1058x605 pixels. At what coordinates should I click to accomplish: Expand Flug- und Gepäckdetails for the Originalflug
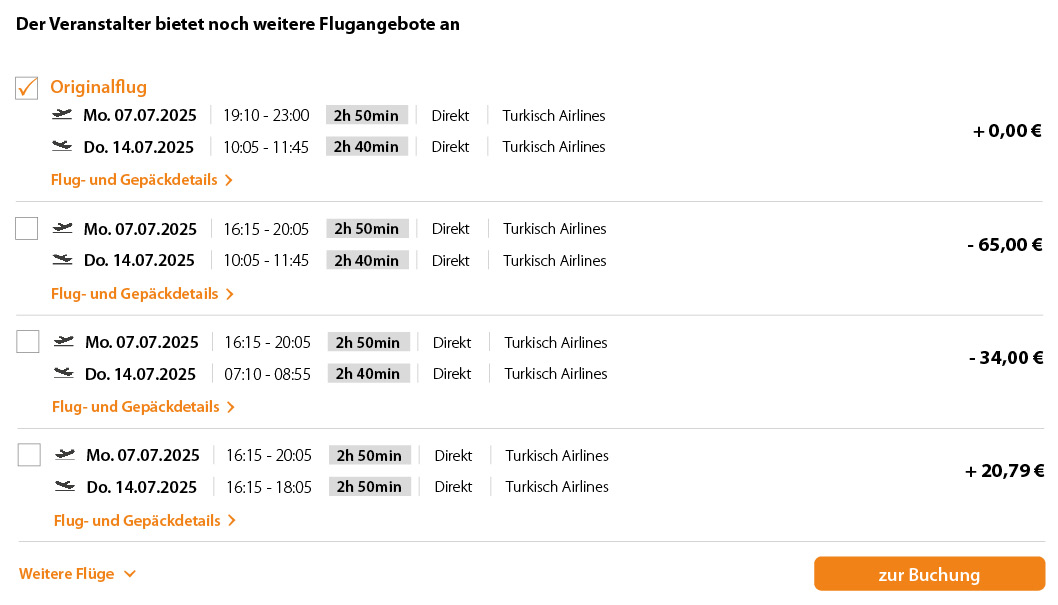(141, 180)
